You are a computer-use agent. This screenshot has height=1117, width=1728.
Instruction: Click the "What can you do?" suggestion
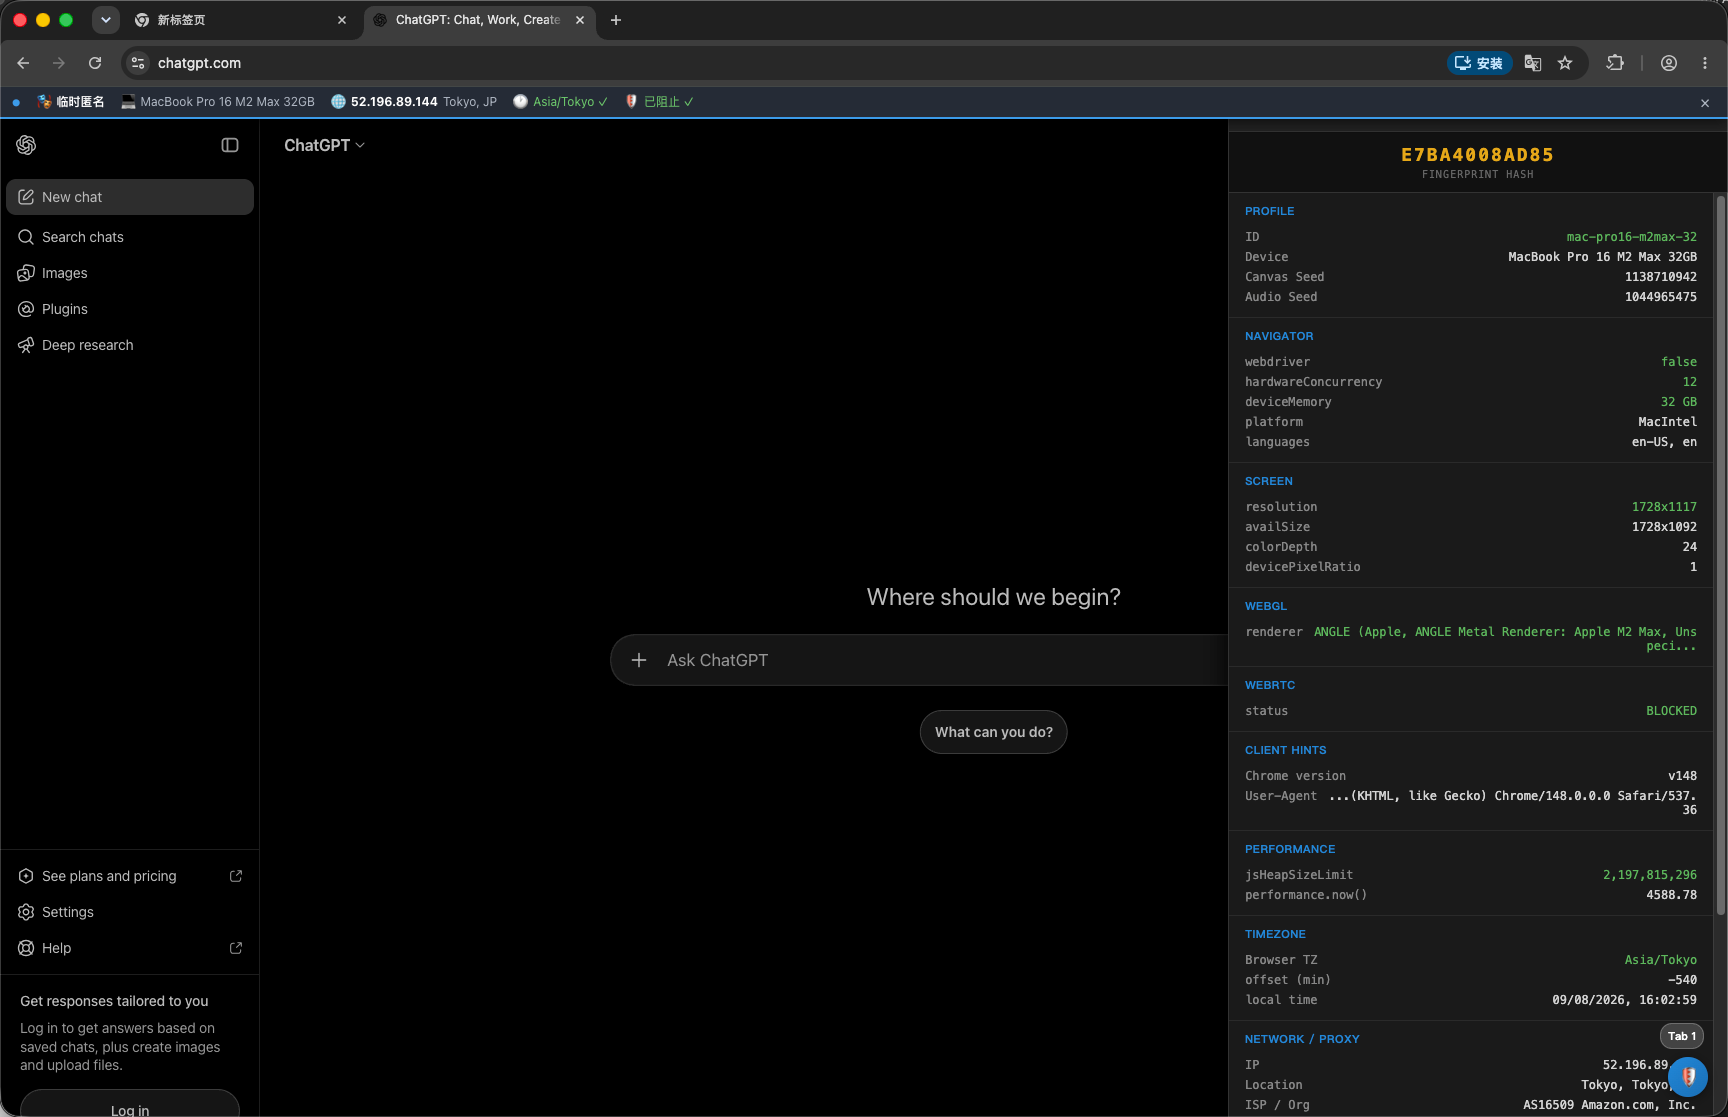point(994,732)
